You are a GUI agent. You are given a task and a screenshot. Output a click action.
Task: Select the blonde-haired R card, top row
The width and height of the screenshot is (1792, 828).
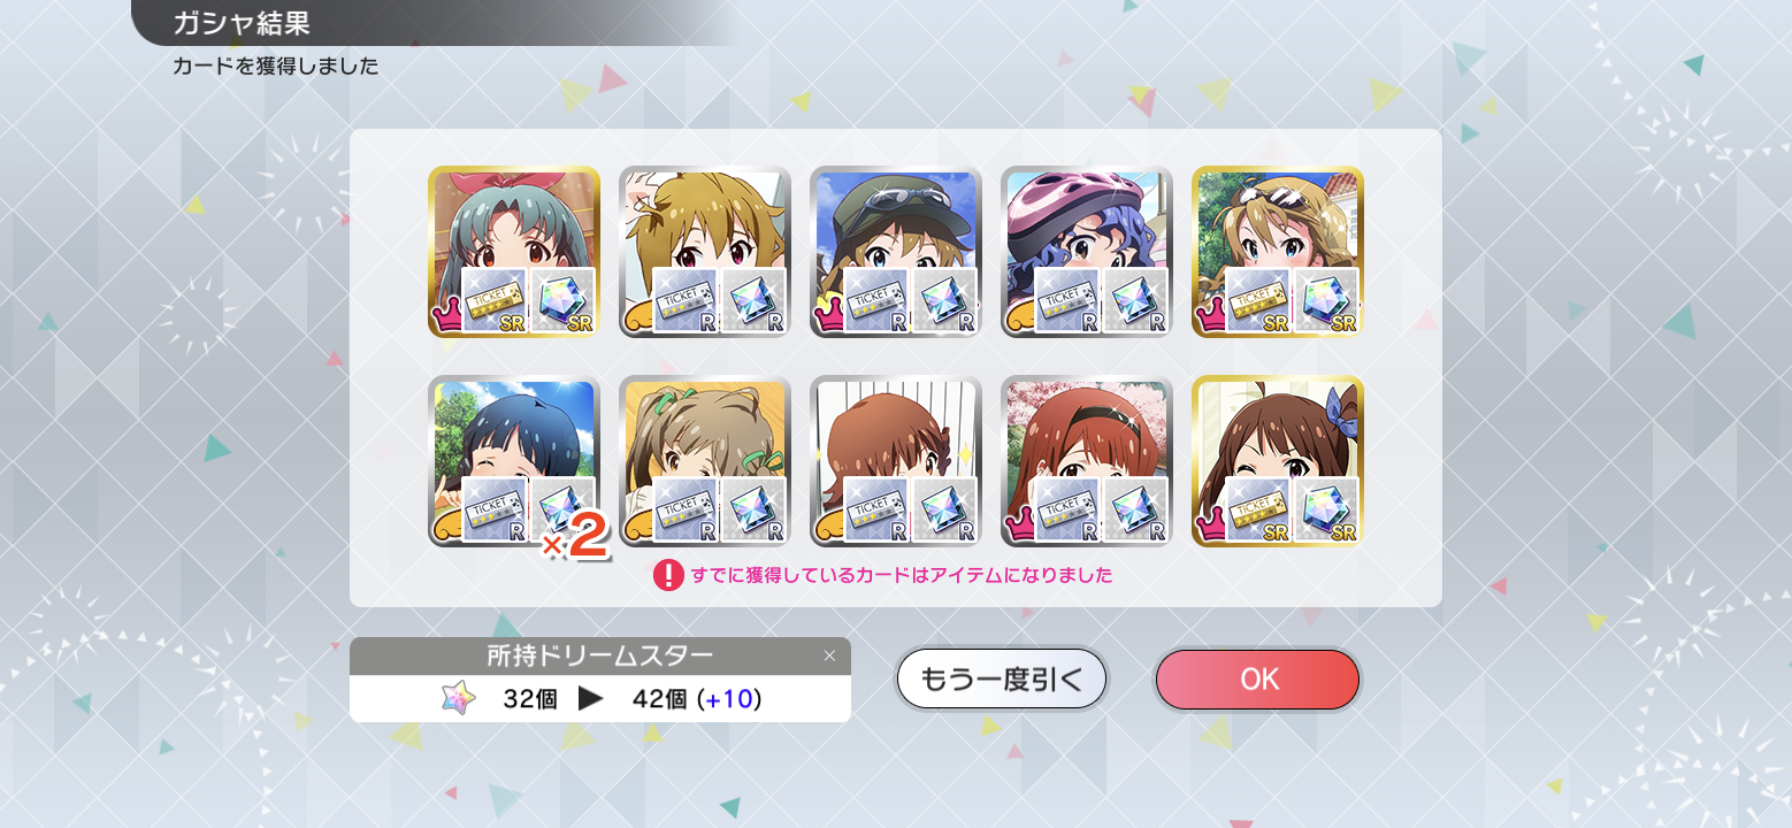coord(705,252)
